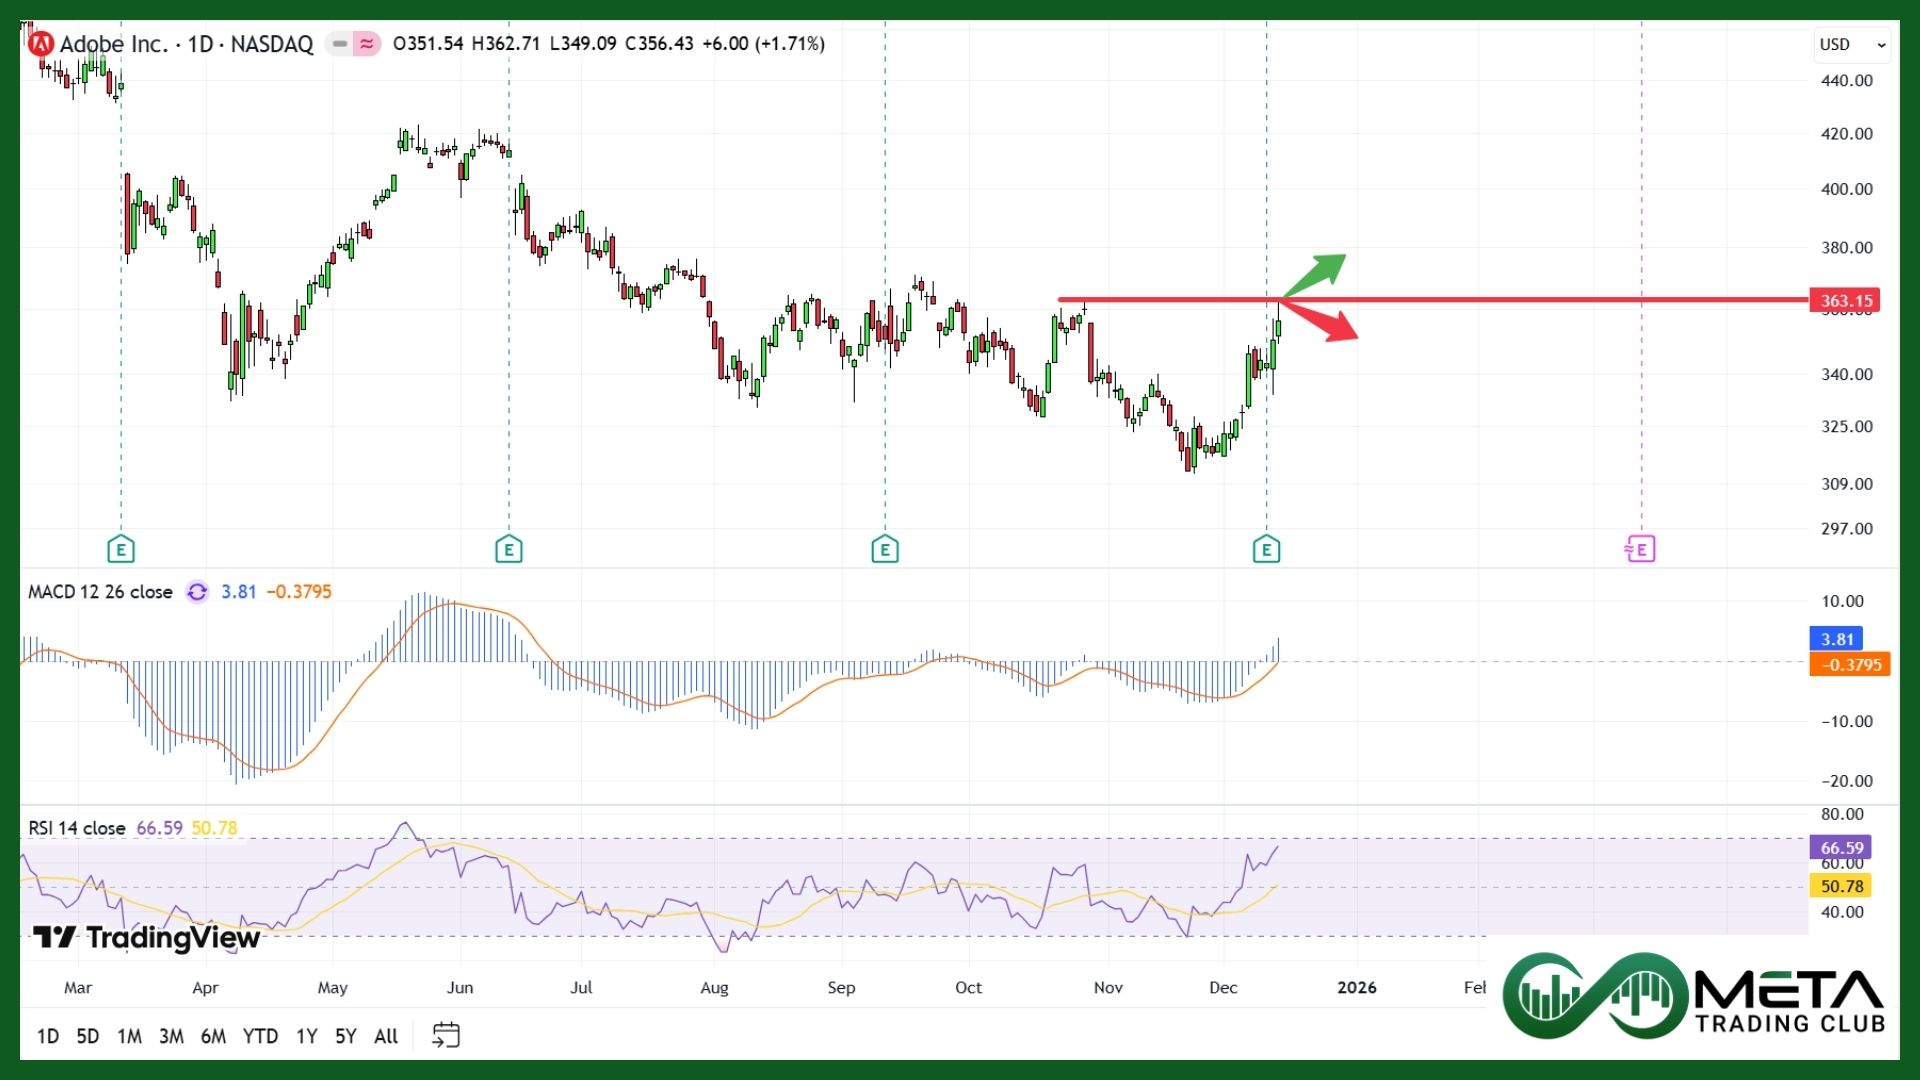This screenshot has height=1080, width=1920.
Task: Click the Adobe logo icon in chart header
Action: click(41, 44)
